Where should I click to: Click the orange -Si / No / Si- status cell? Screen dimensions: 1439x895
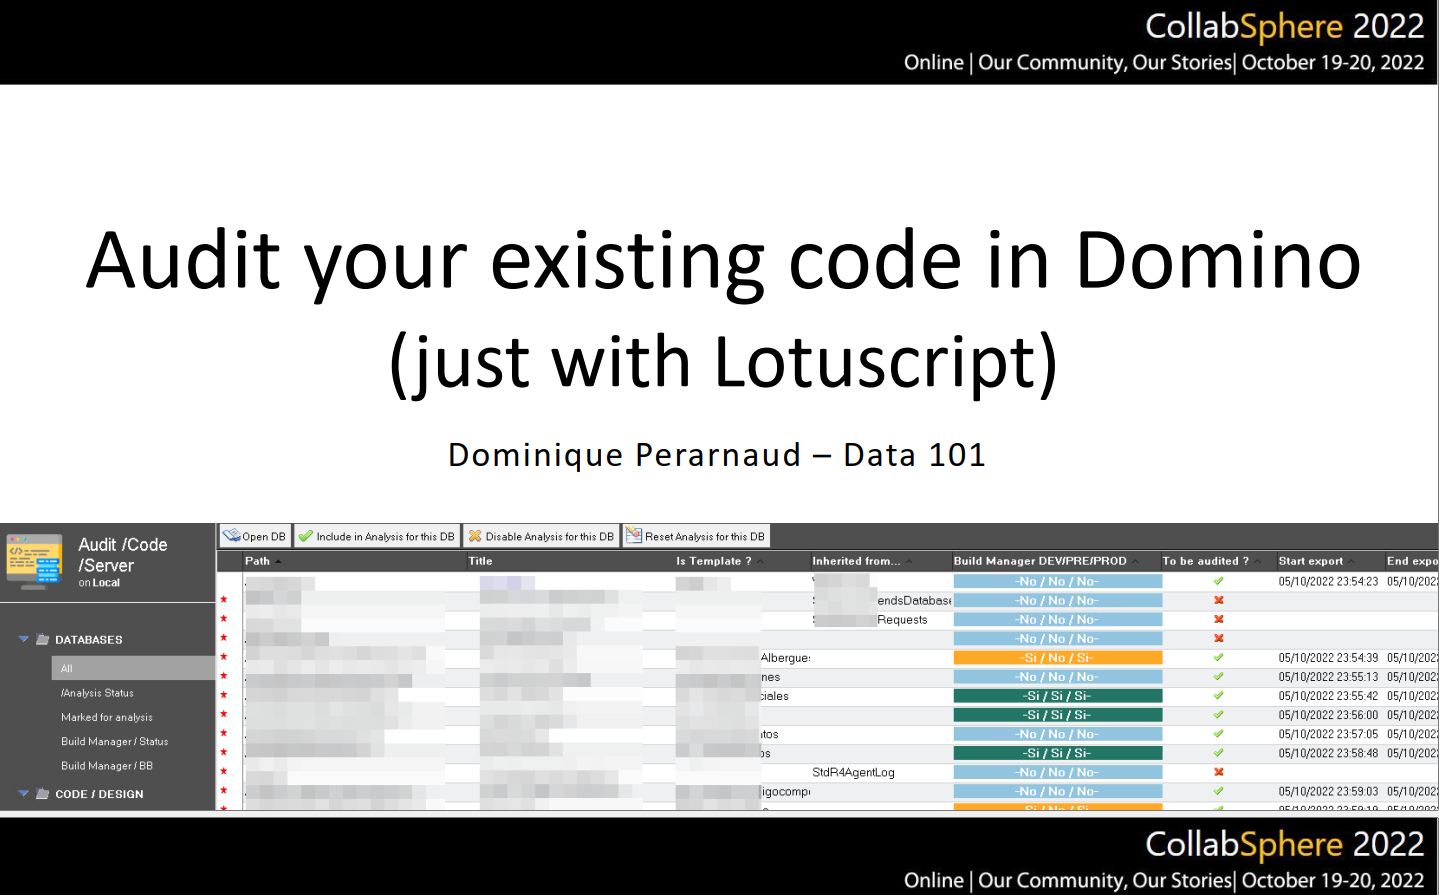(1057, 658)
